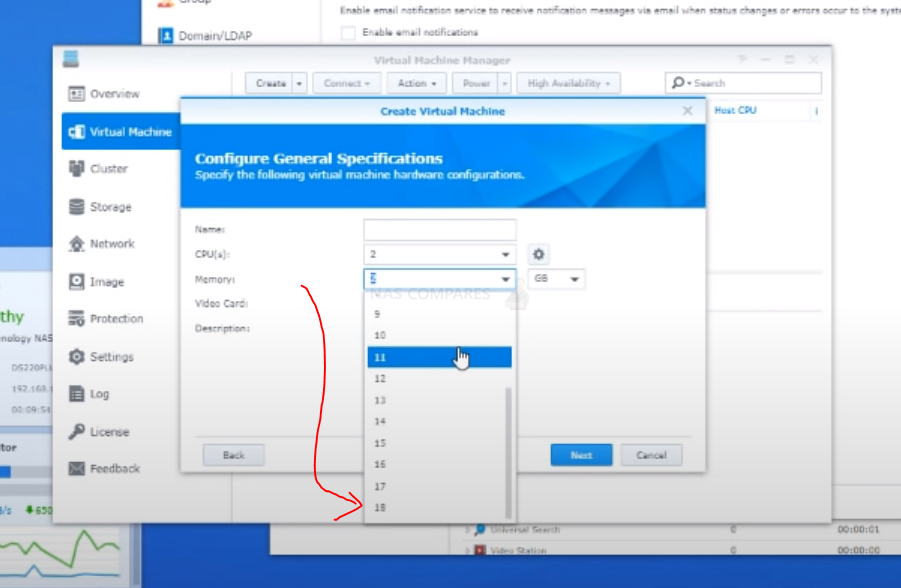Enable email notifications checkbox
Screen dimensions: 901x588
coord(348,32)
